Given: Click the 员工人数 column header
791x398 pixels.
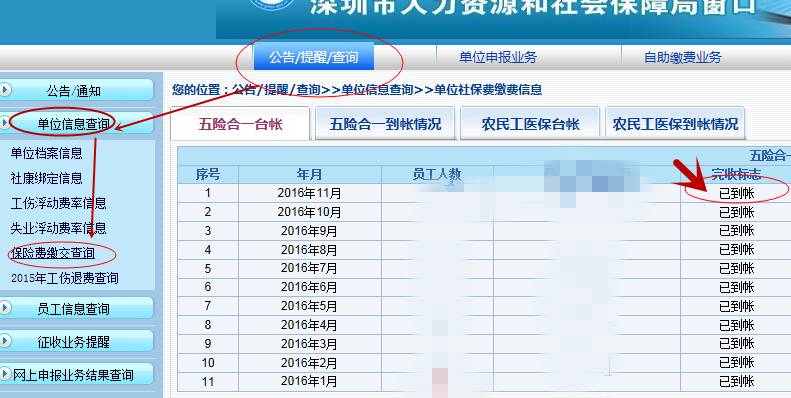Looking at the screenshot, I should pyautogui.click(x=437, y=175).
